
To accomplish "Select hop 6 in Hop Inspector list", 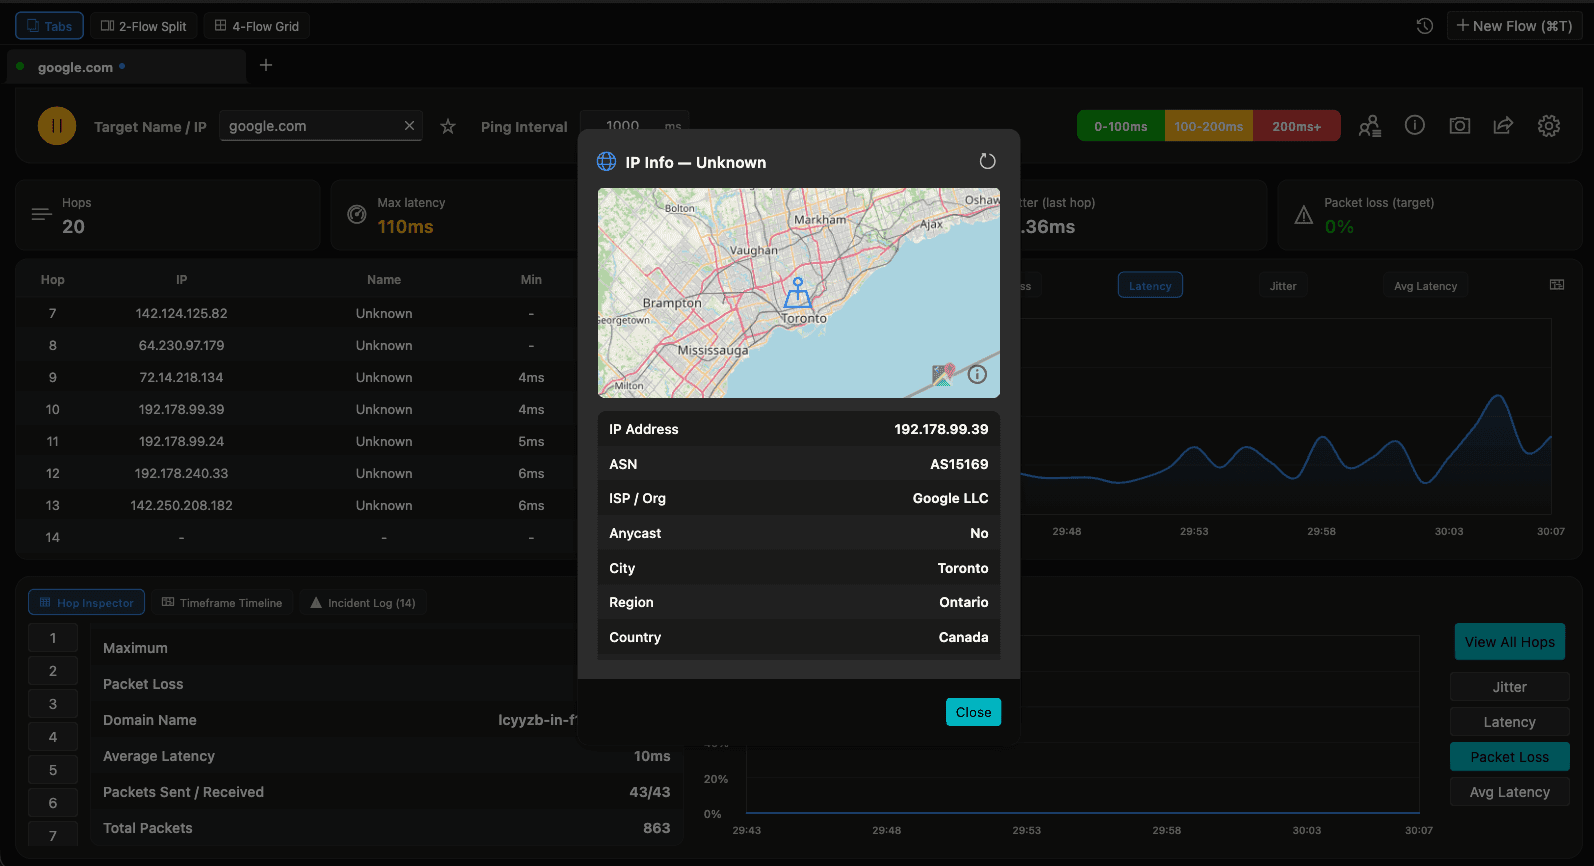I will [53, 803].
